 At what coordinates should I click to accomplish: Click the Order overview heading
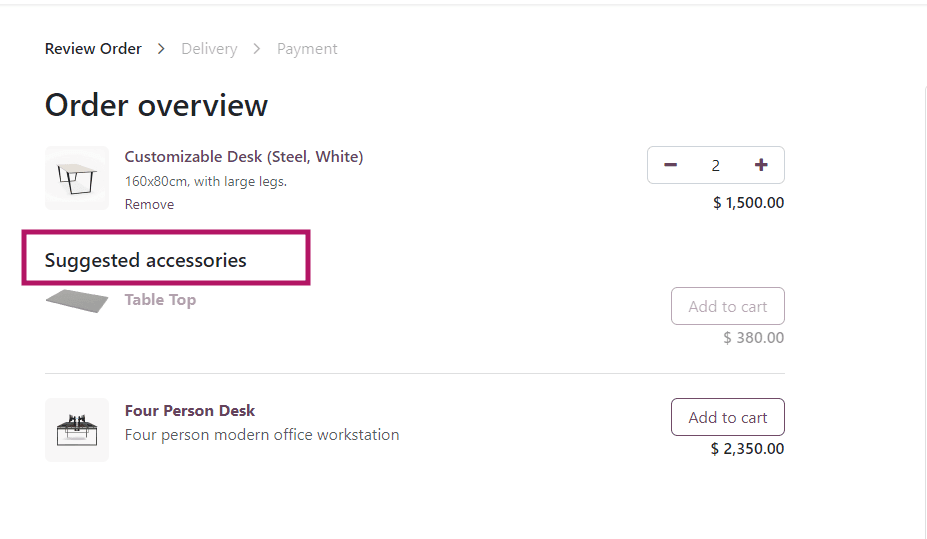(x=156, y=106)
